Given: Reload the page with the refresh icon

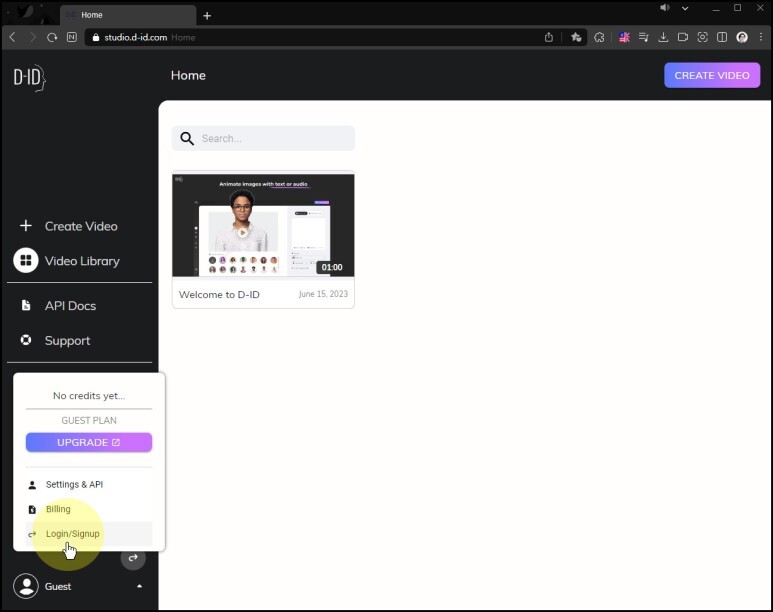Looking at the screenshot, I should coord(52,37).
